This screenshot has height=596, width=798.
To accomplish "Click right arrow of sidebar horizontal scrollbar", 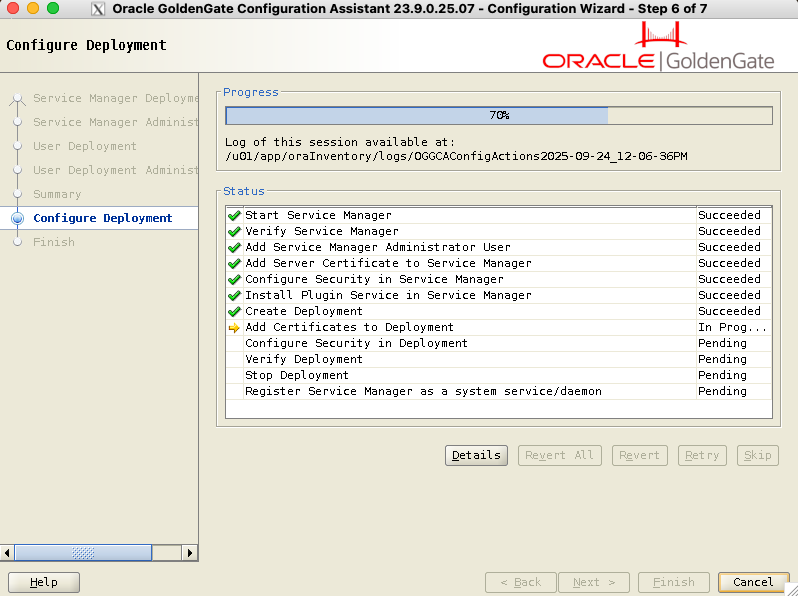I will (x=191, y=552).
